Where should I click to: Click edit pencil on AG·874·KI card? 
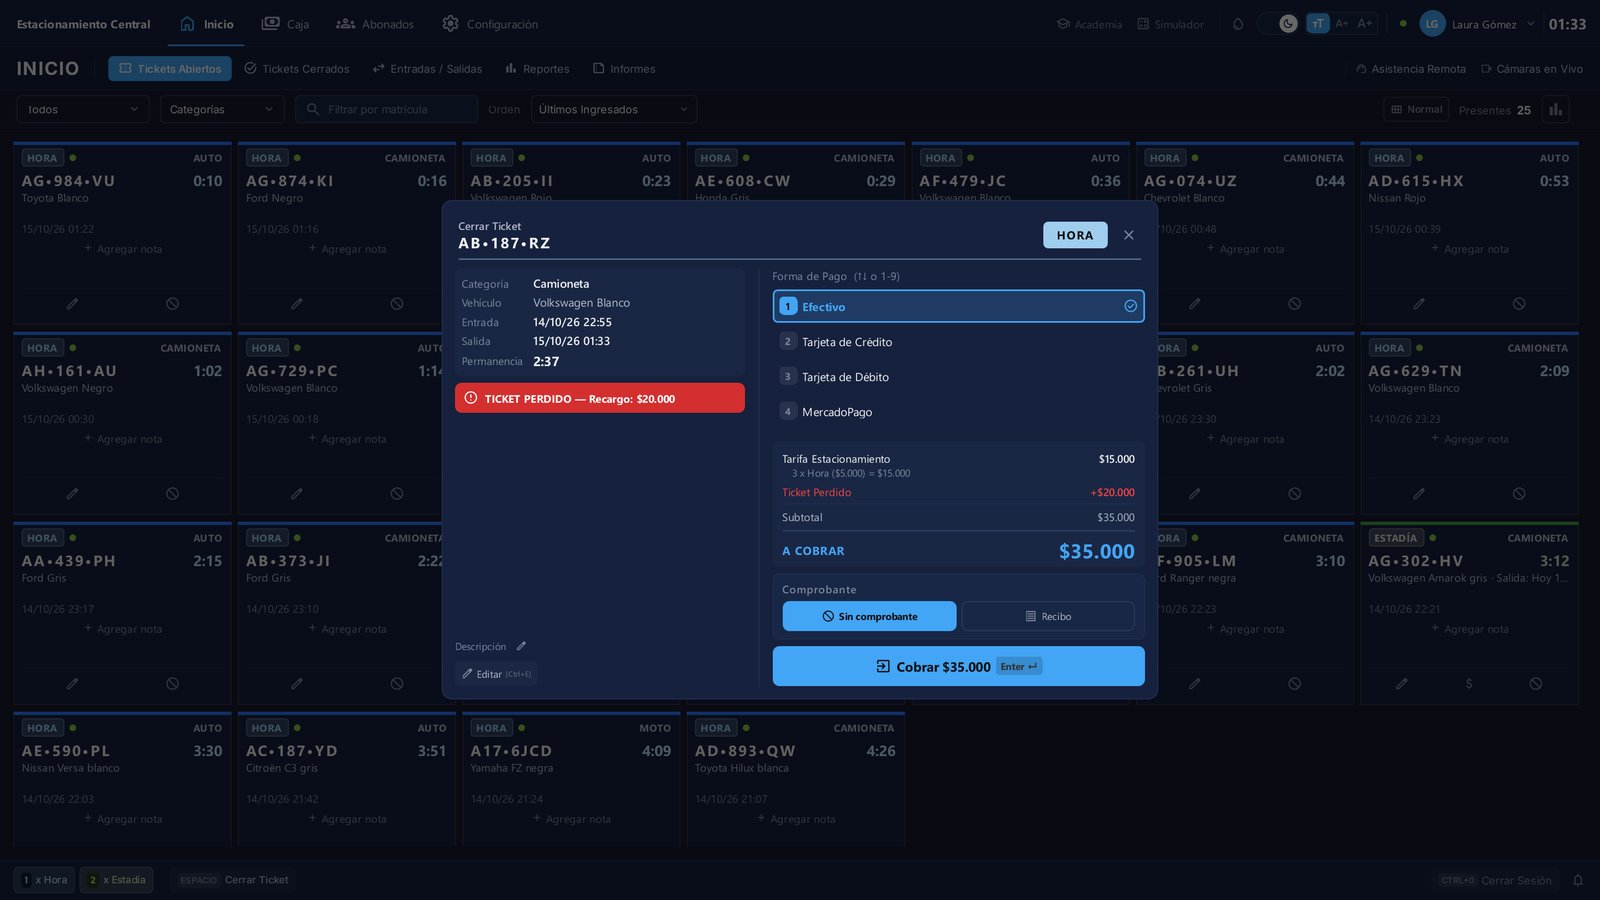tap(296, 303)
